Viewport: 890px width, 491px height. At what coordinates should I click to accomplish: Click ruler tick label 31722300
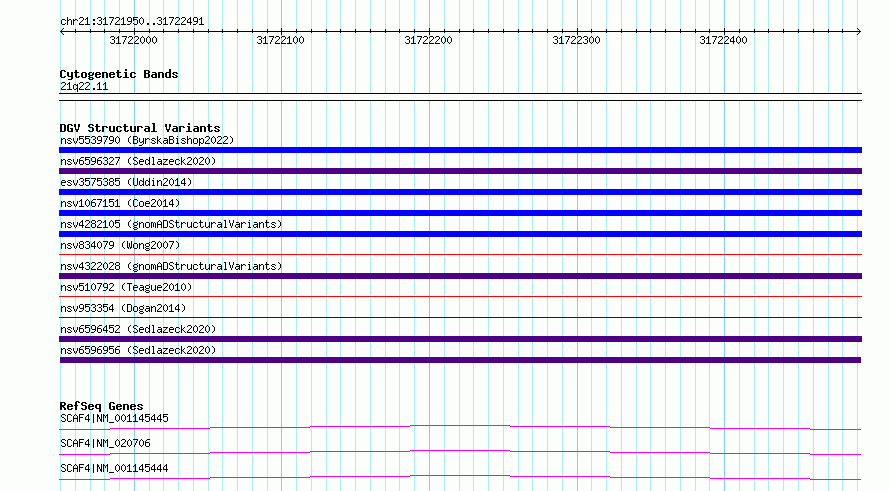pos(576,40)
